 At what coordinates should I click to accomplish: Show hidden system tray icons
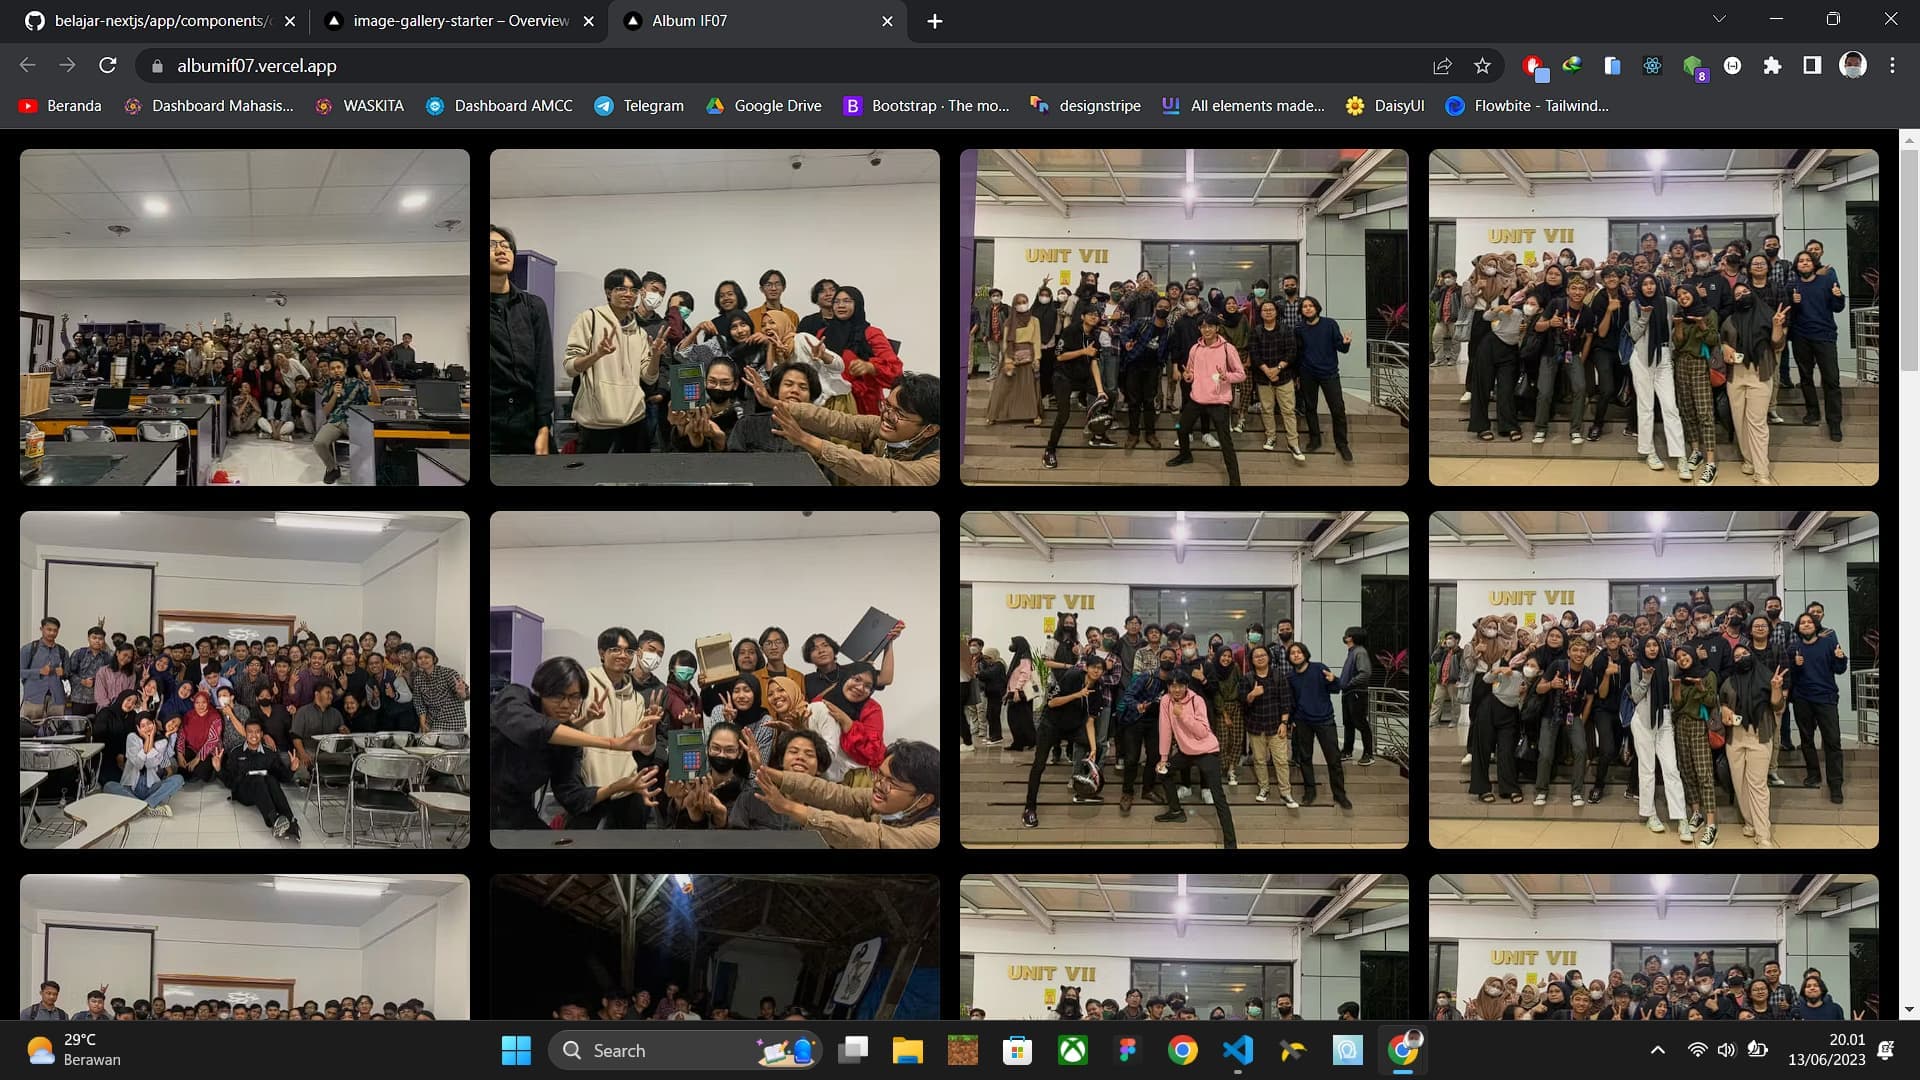[x=1657, y=1050]
